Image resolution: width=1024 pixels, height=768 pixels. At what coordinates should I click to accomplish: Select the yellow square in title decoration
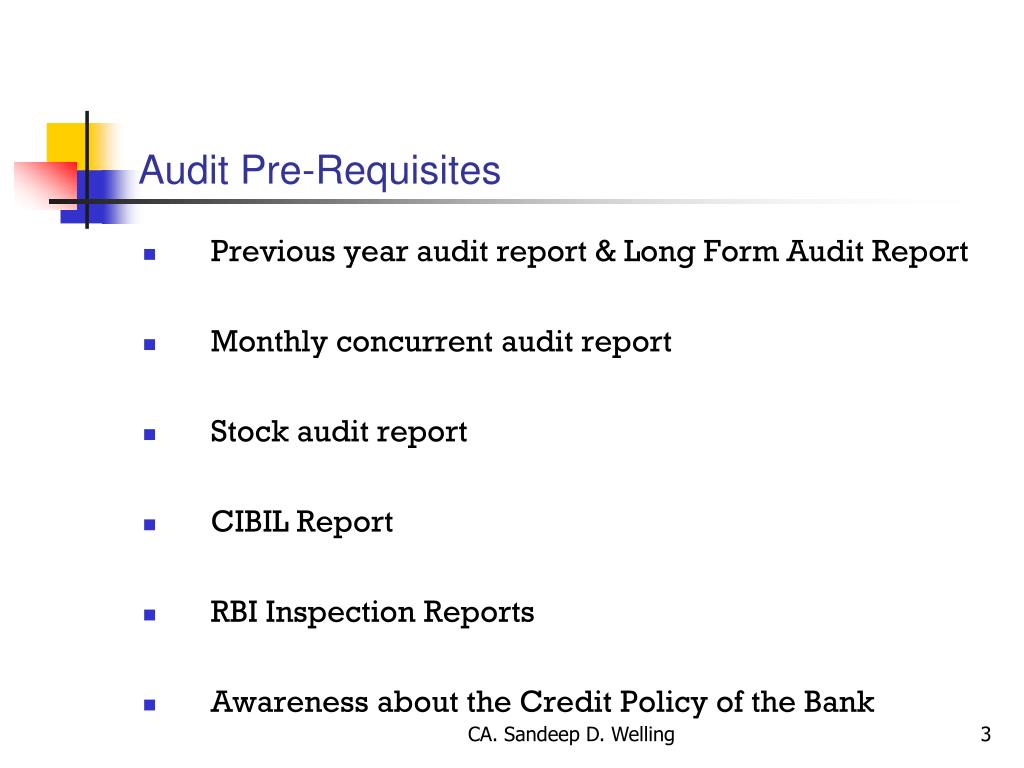(x=70, y=147)
